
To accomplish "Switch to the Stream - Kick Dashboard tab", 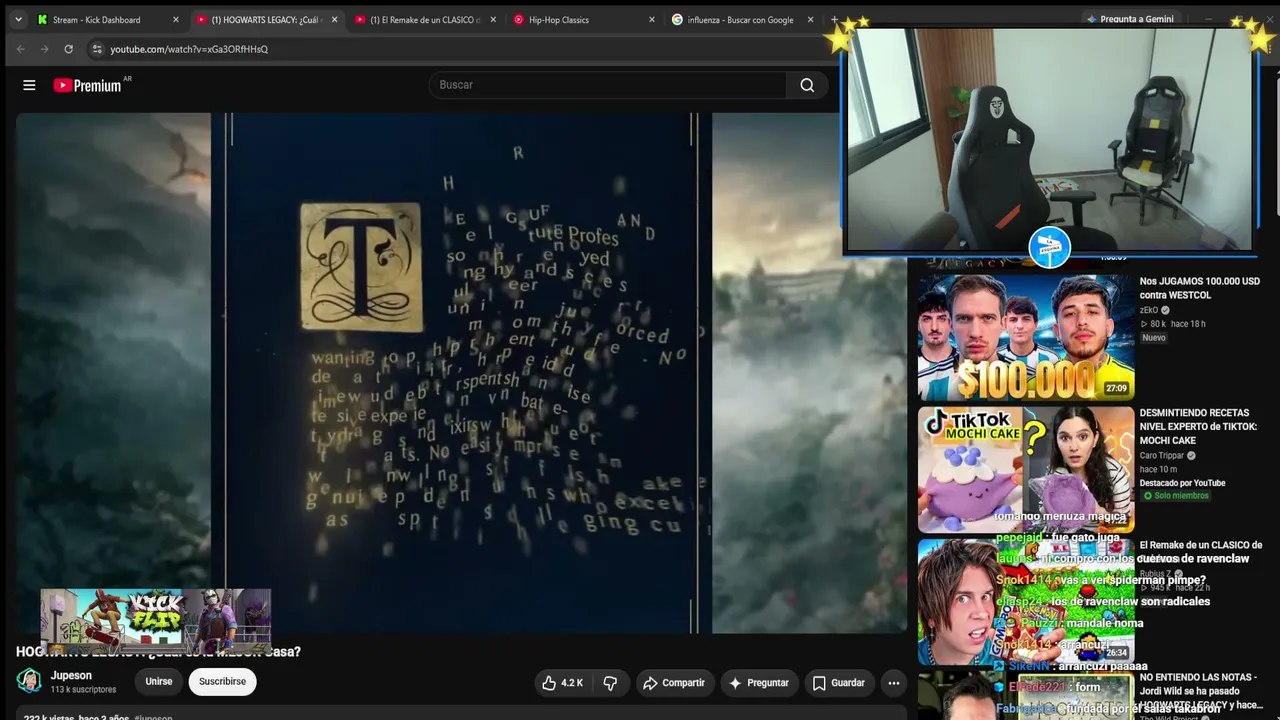I will click(x=108, y=20).
